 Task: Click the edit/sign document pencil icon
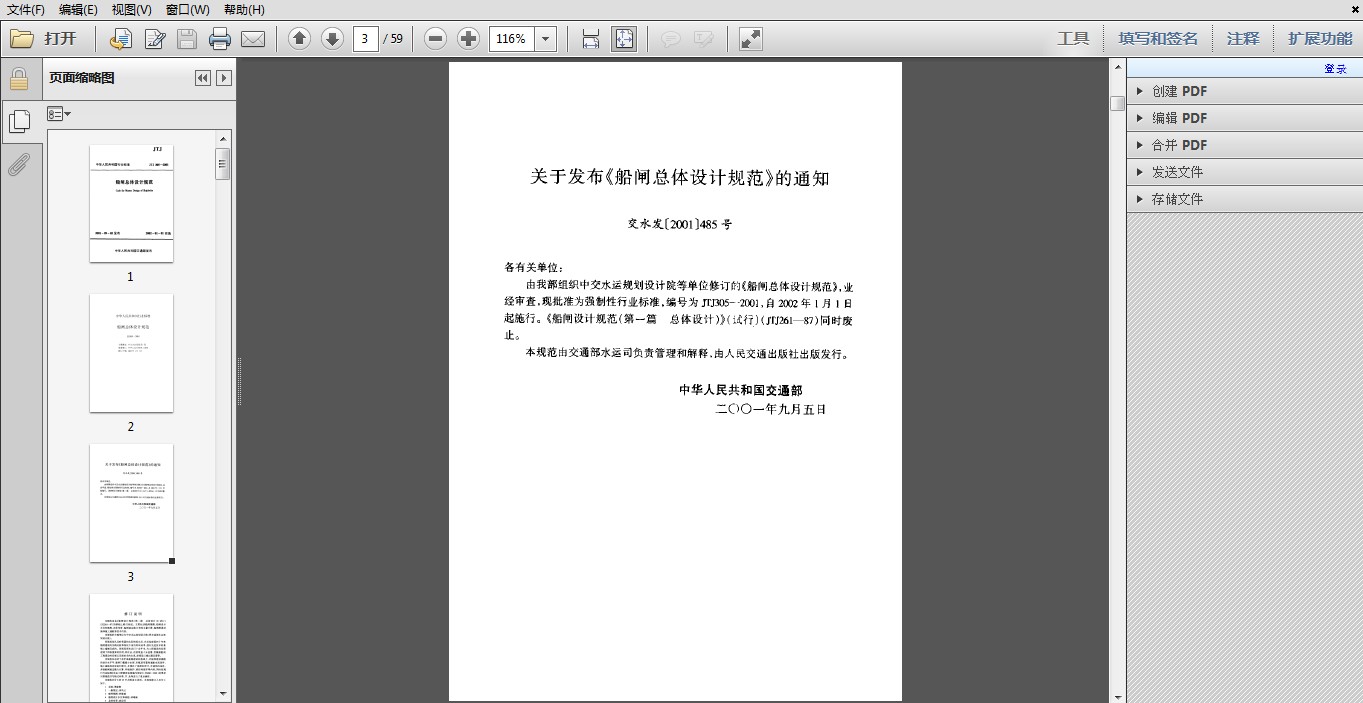click(154, 39)
